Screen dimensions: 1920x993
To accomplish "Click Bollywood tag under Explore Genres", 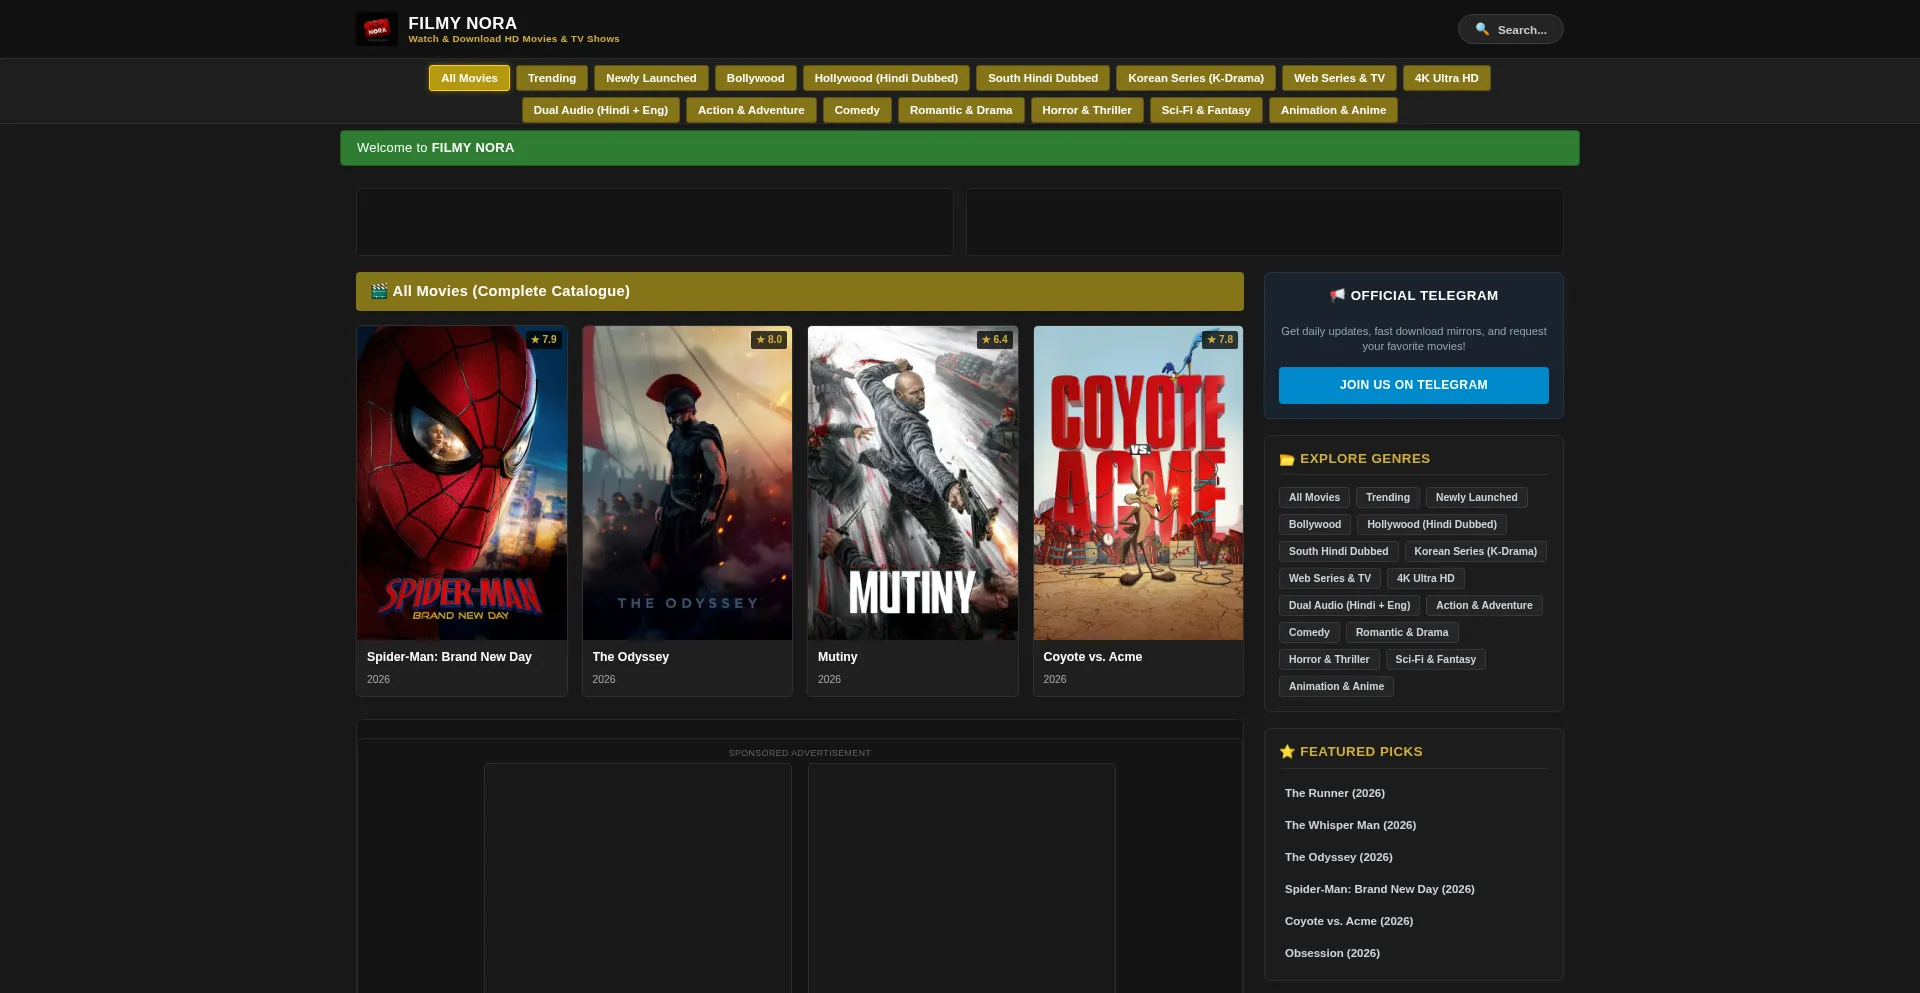I will click(1315, 524).
